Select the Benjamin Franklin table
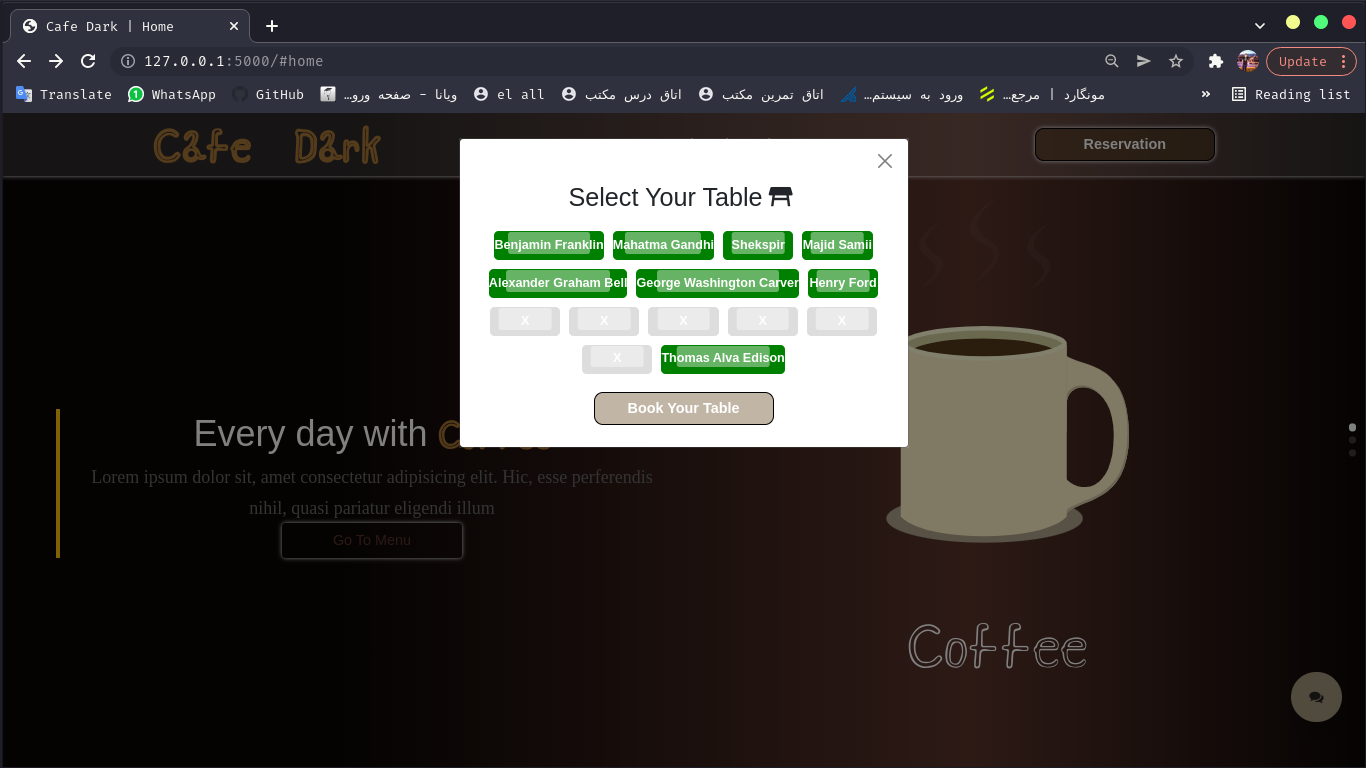 click(x=549, y=245)
